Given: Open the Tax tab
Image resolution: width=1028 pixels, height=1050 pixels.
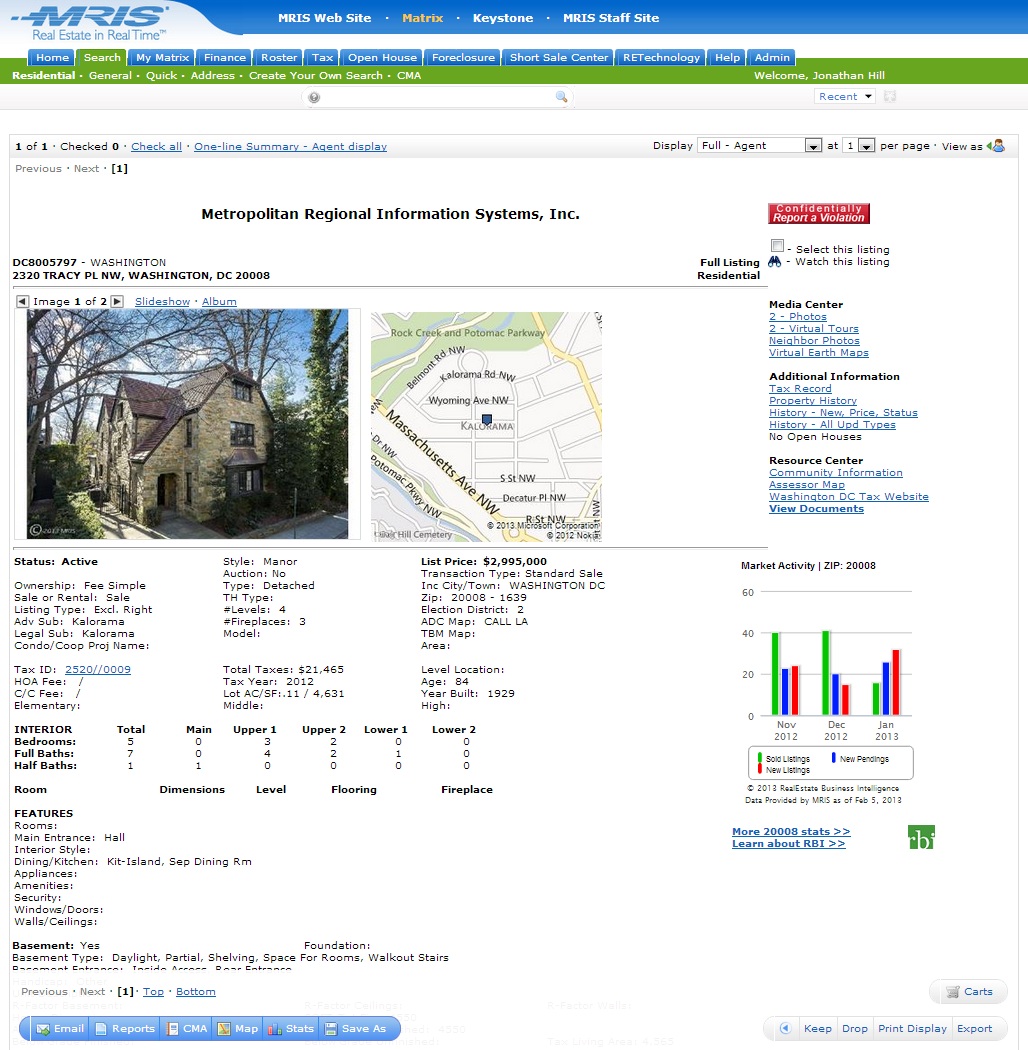Looking at the screenshot, I should tap(322, 58).
